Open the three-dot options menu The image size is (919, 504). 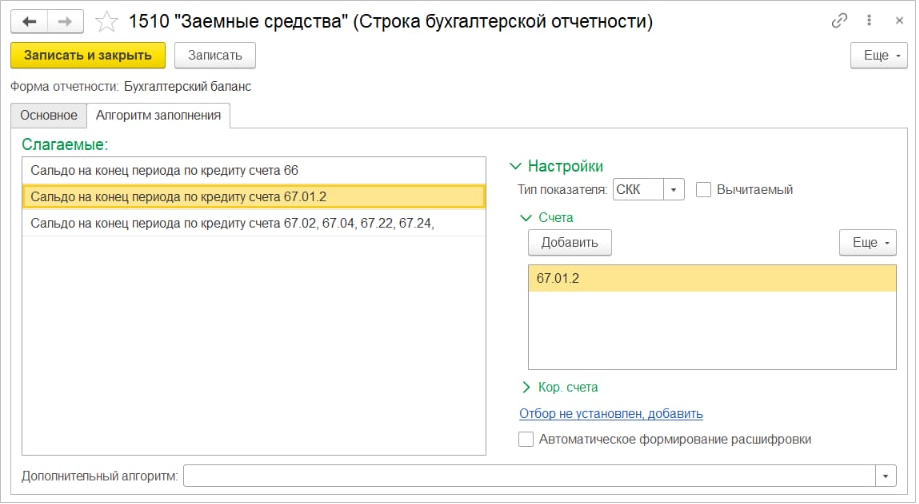(867, 21)
